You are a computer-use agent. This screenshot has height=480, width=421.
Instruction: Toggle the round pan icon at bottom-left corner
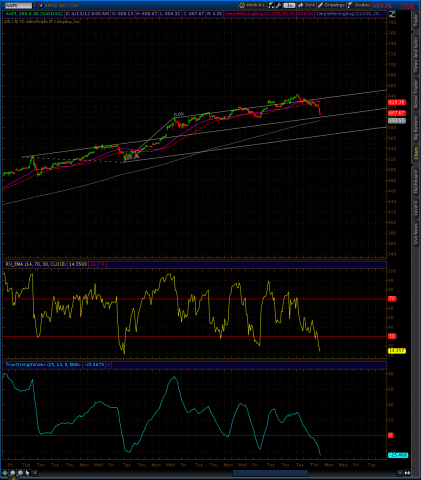[x=5, y=473]
